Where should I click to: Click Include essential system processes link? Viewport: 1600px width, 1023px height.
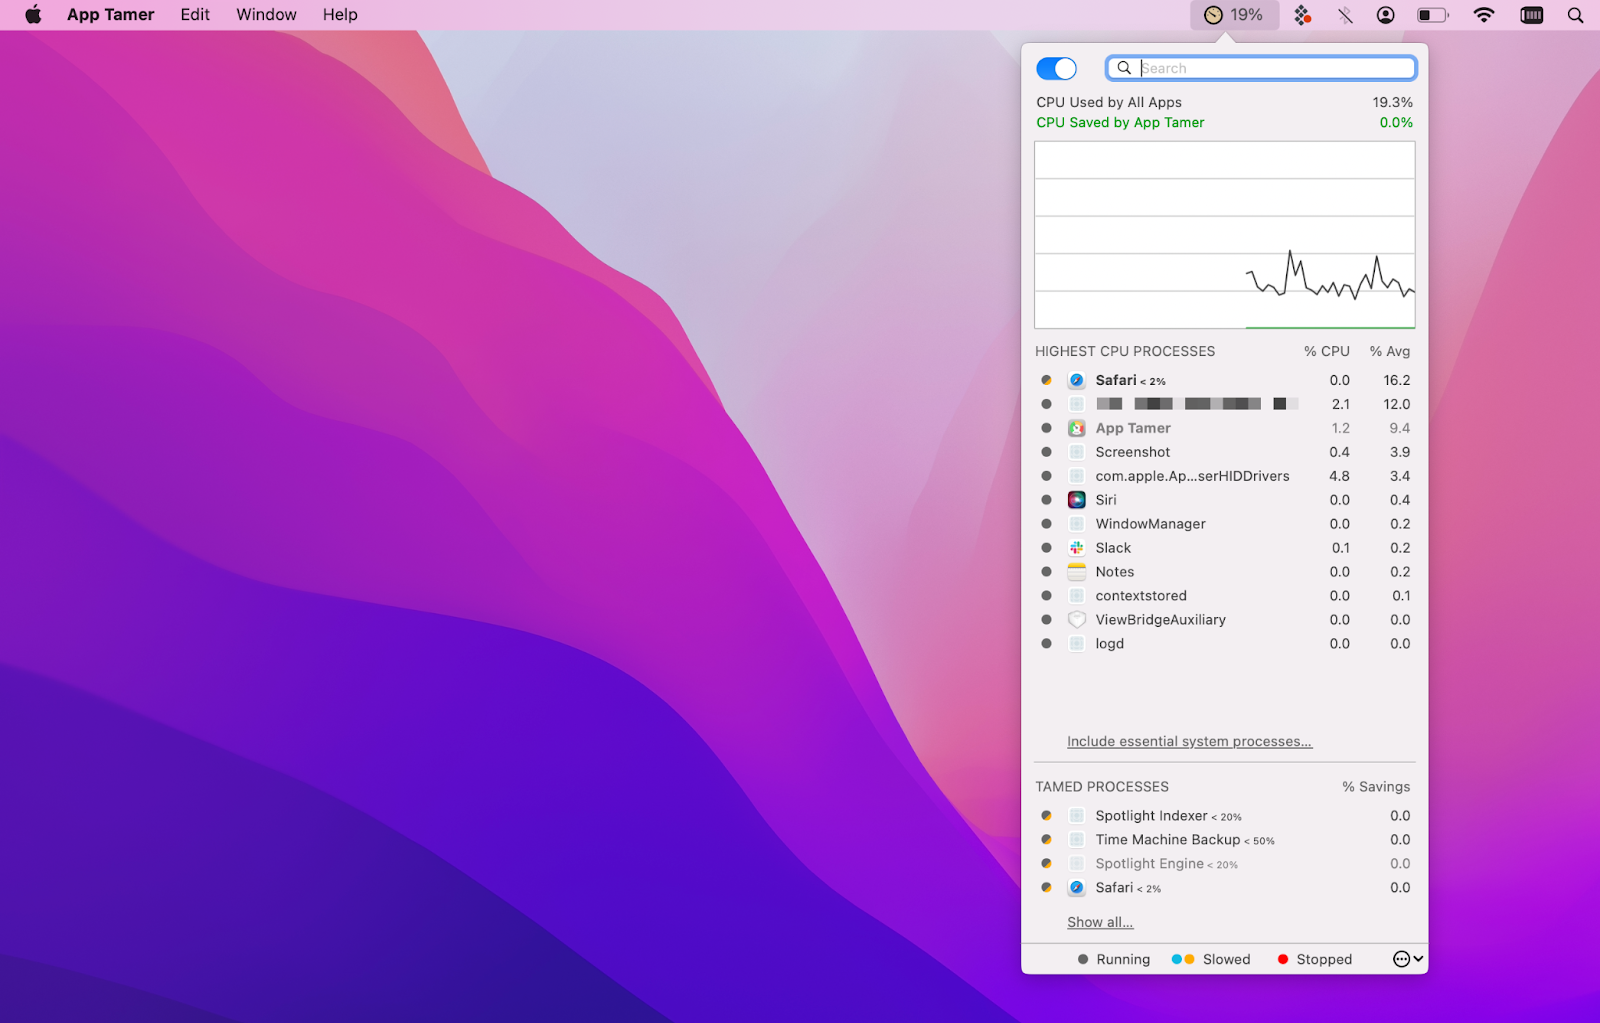(x=1189, y=741)
